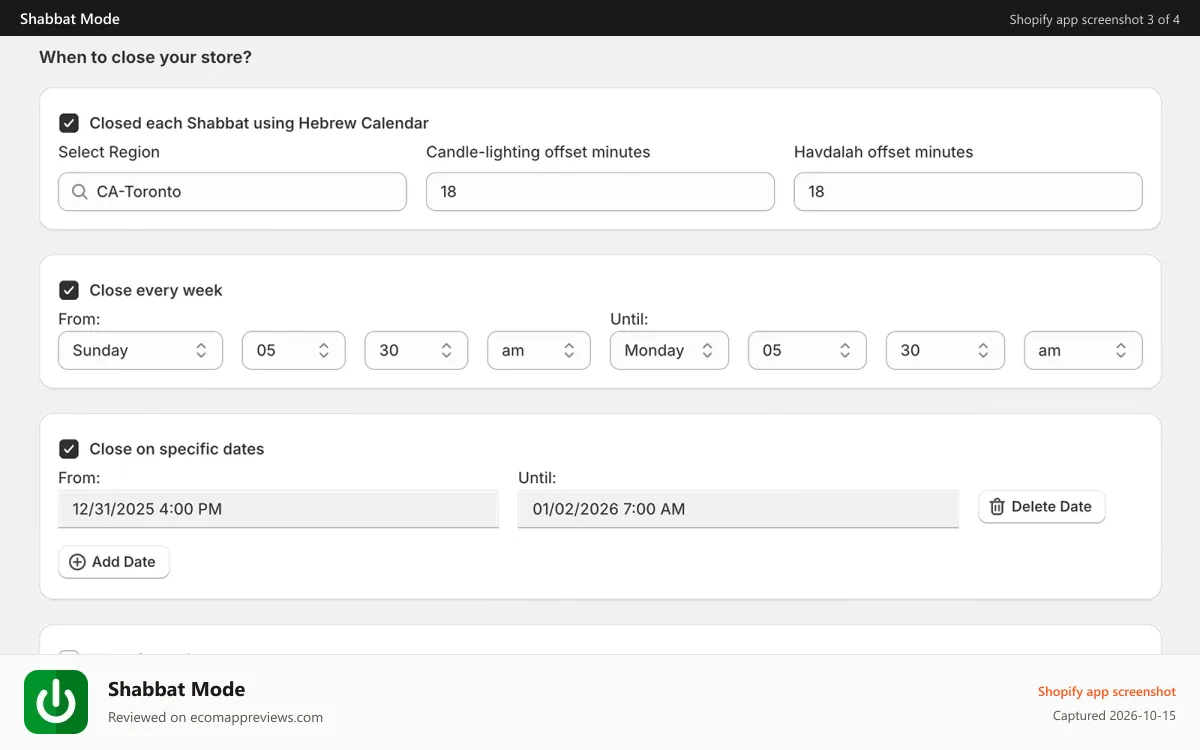Click the orange Shopify app screenshot text
This screenshot has height=750, width=1200.
click(1107, 692)
